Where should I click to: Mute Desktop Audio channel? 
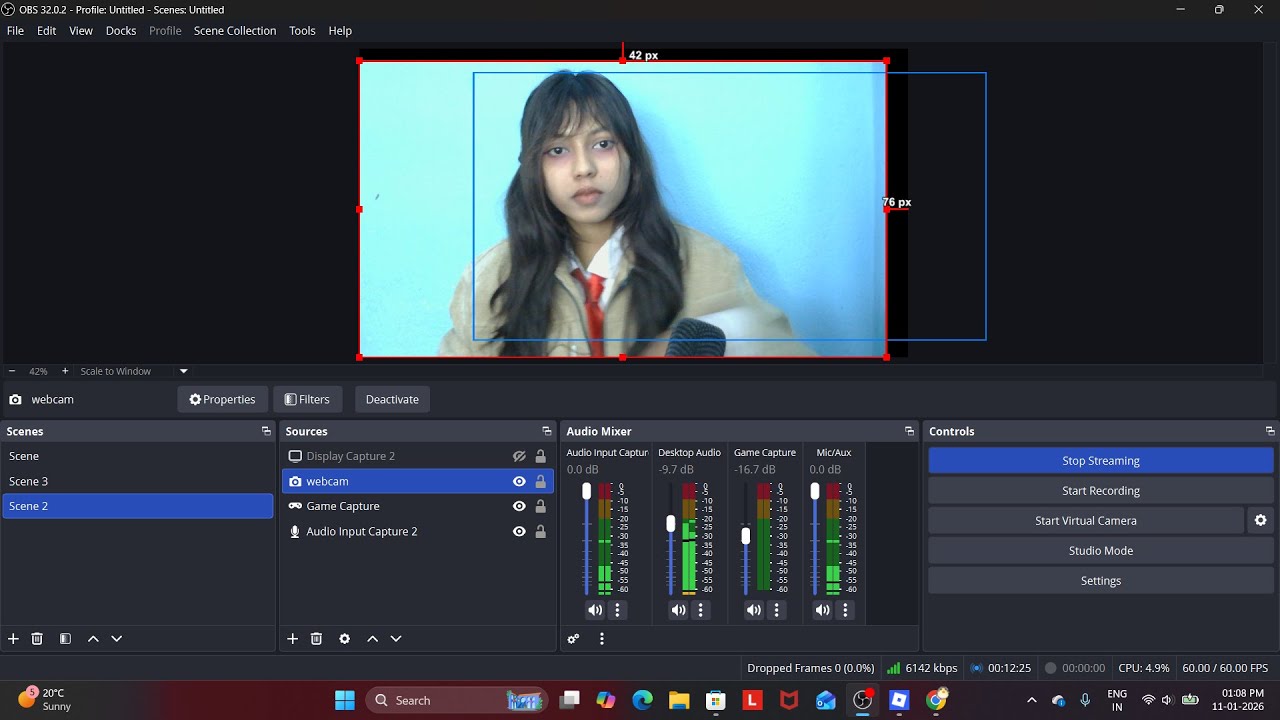678,610
